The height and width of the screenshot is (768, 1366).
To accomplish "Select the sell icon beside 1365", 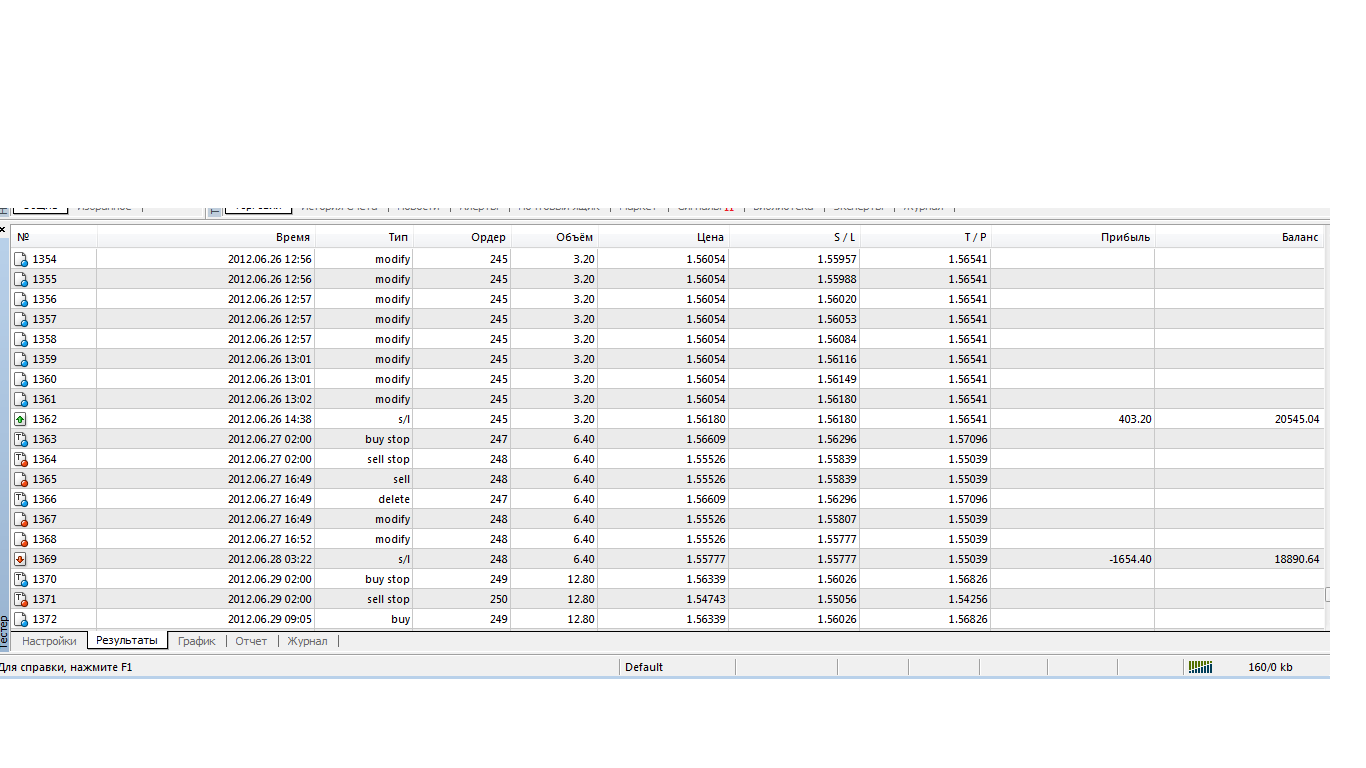I will (20, 479).
